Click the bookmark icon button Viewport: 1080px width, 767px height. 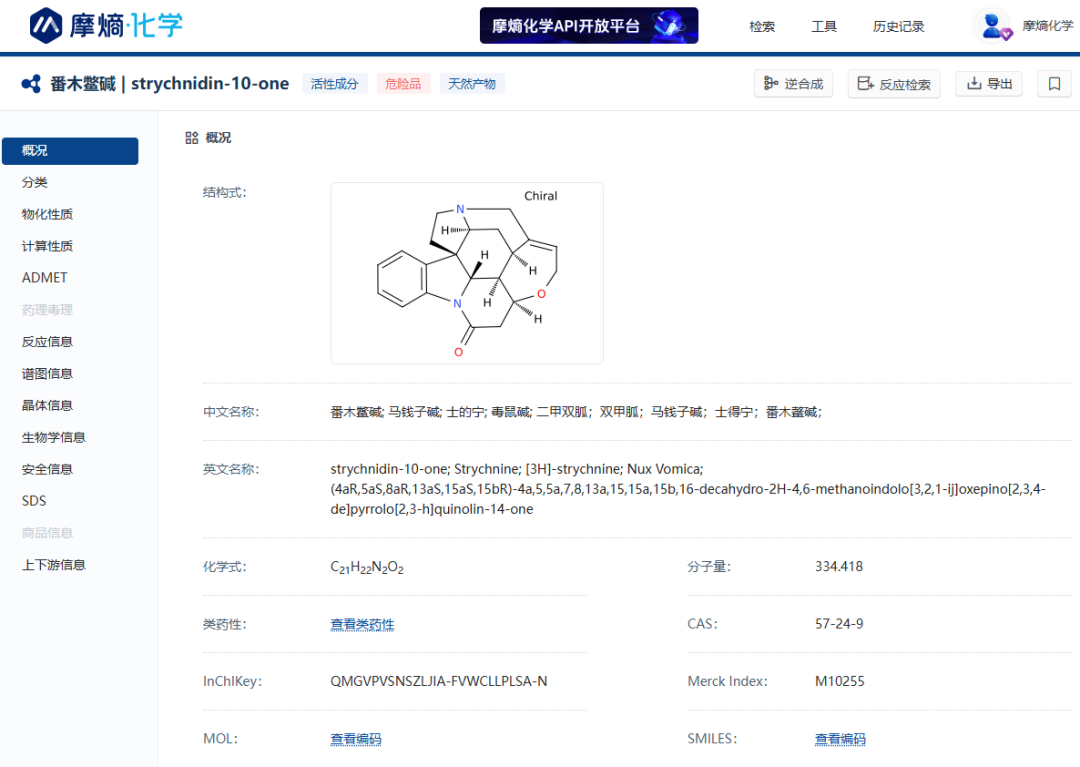coord(1054,84)
